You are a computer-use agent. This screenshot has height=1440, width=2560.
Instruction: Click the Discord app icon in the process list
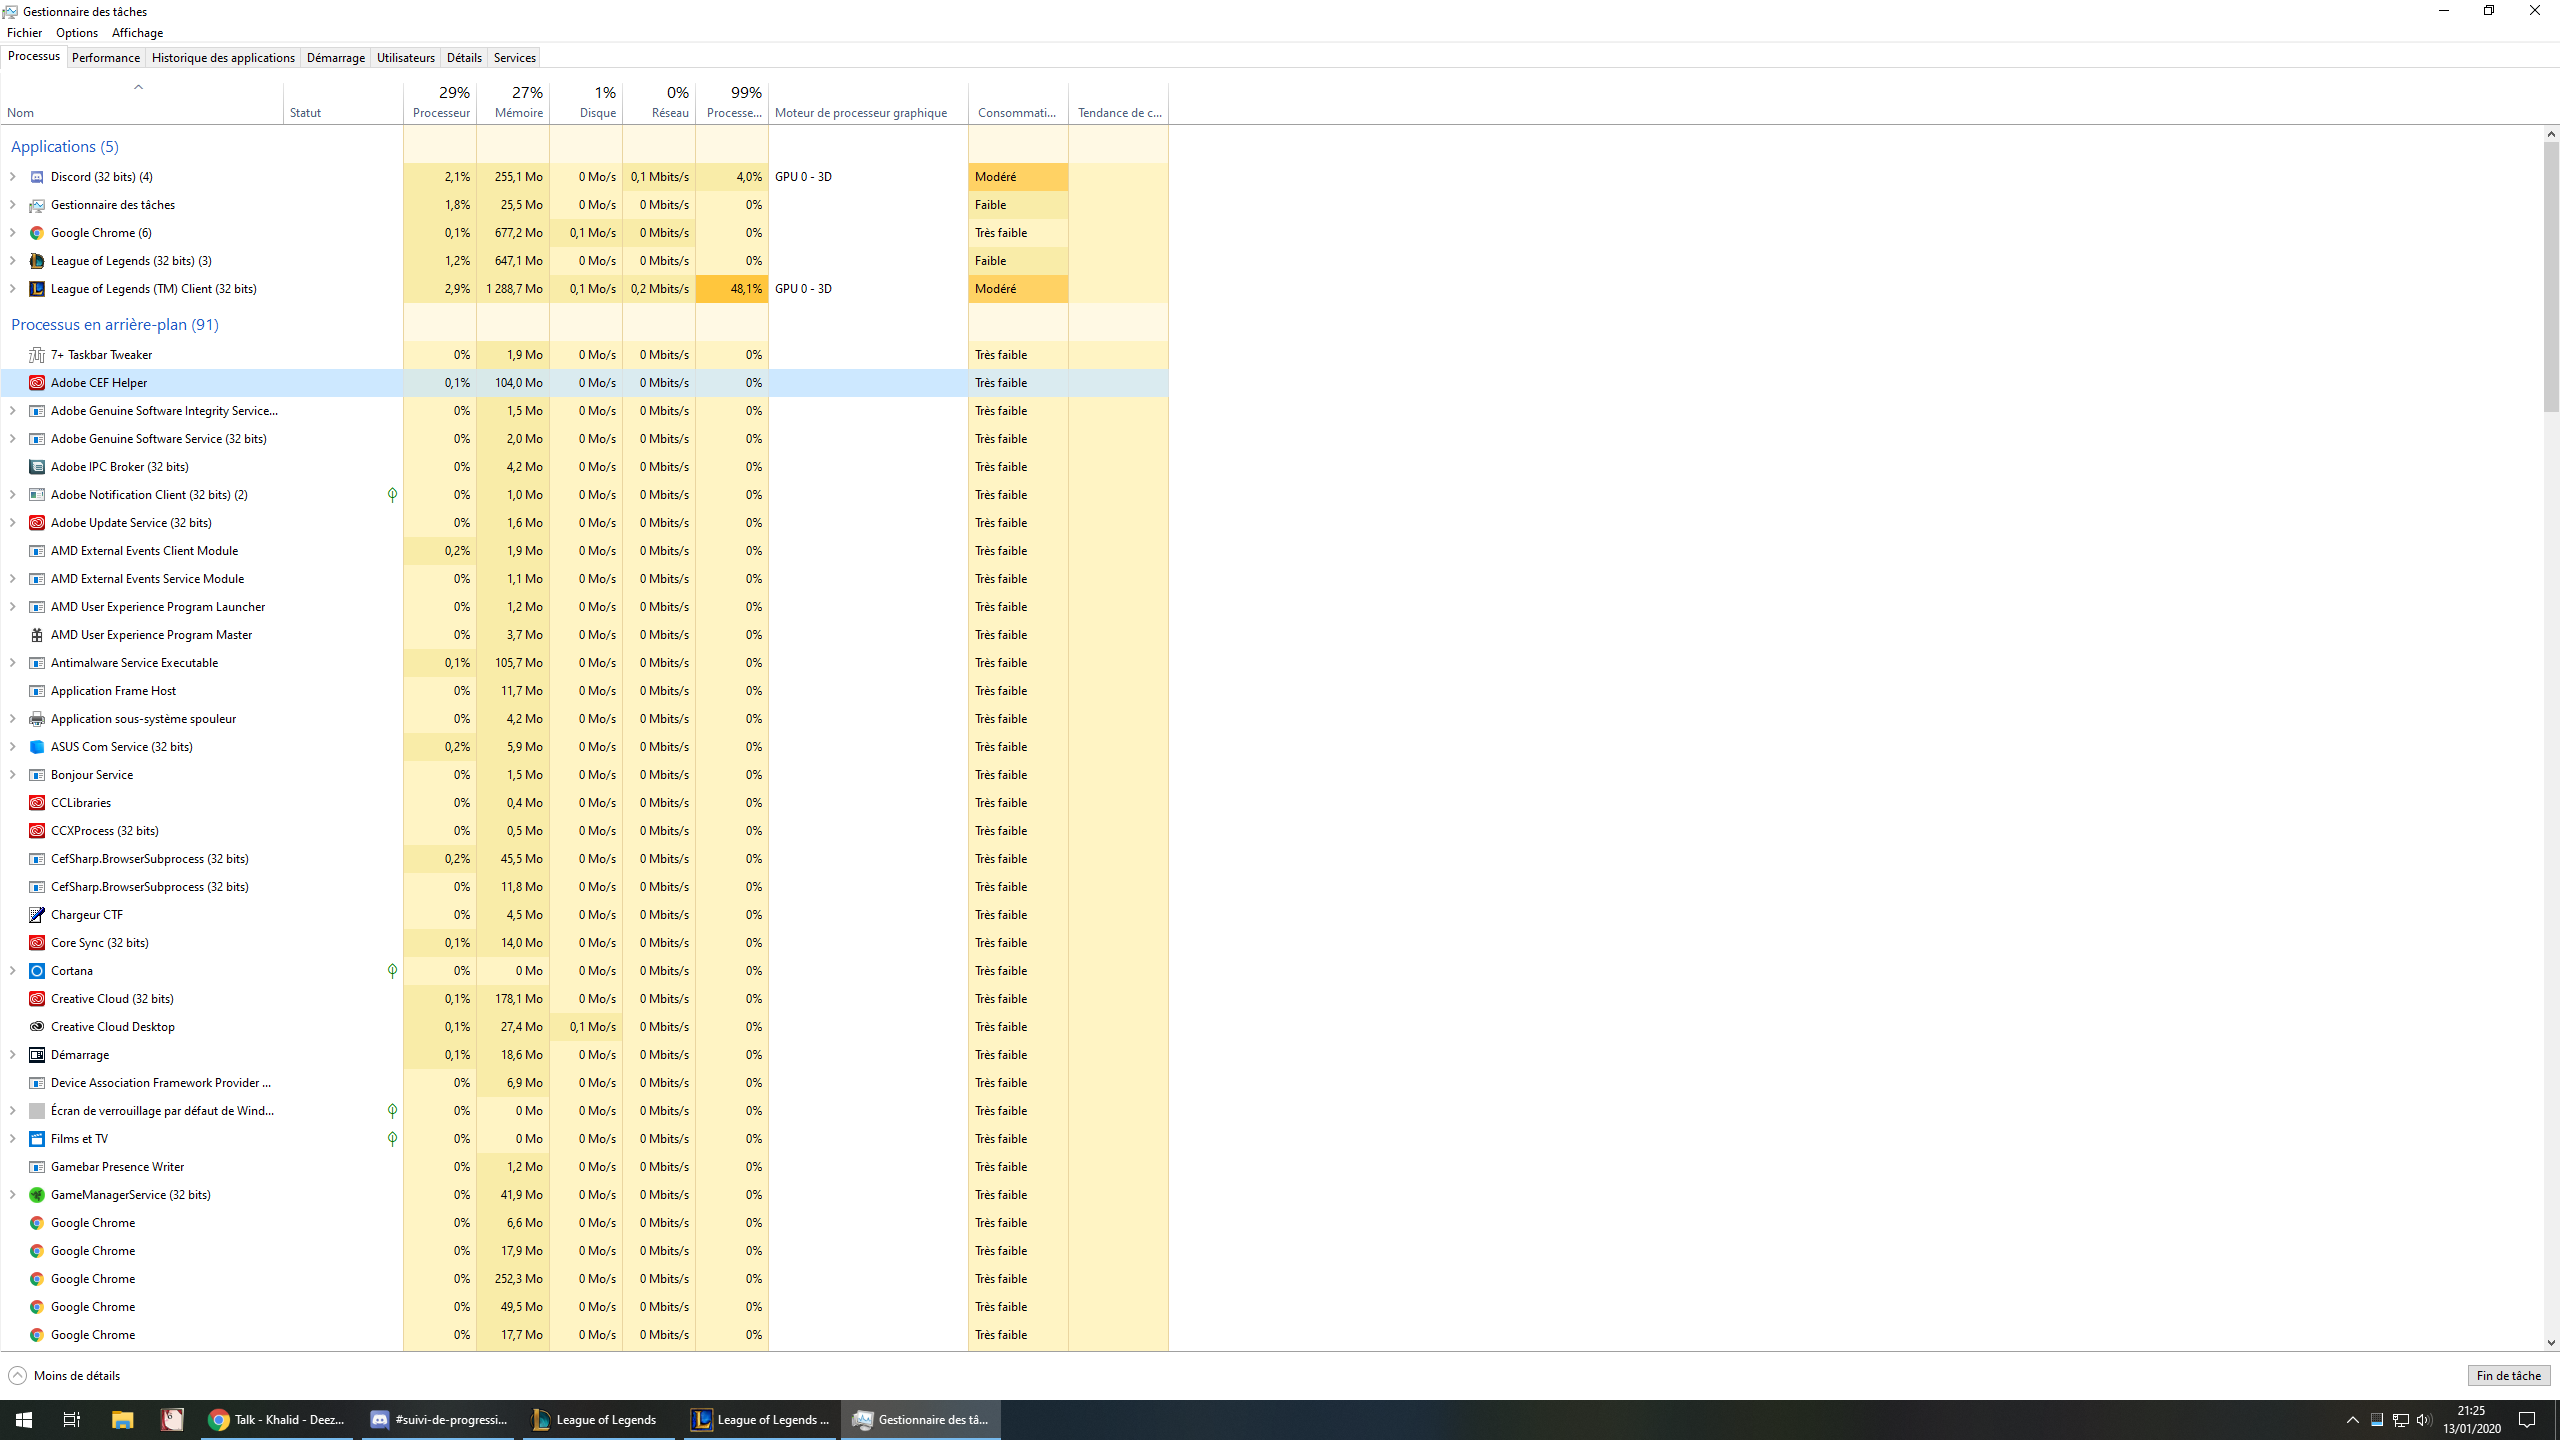37,177
